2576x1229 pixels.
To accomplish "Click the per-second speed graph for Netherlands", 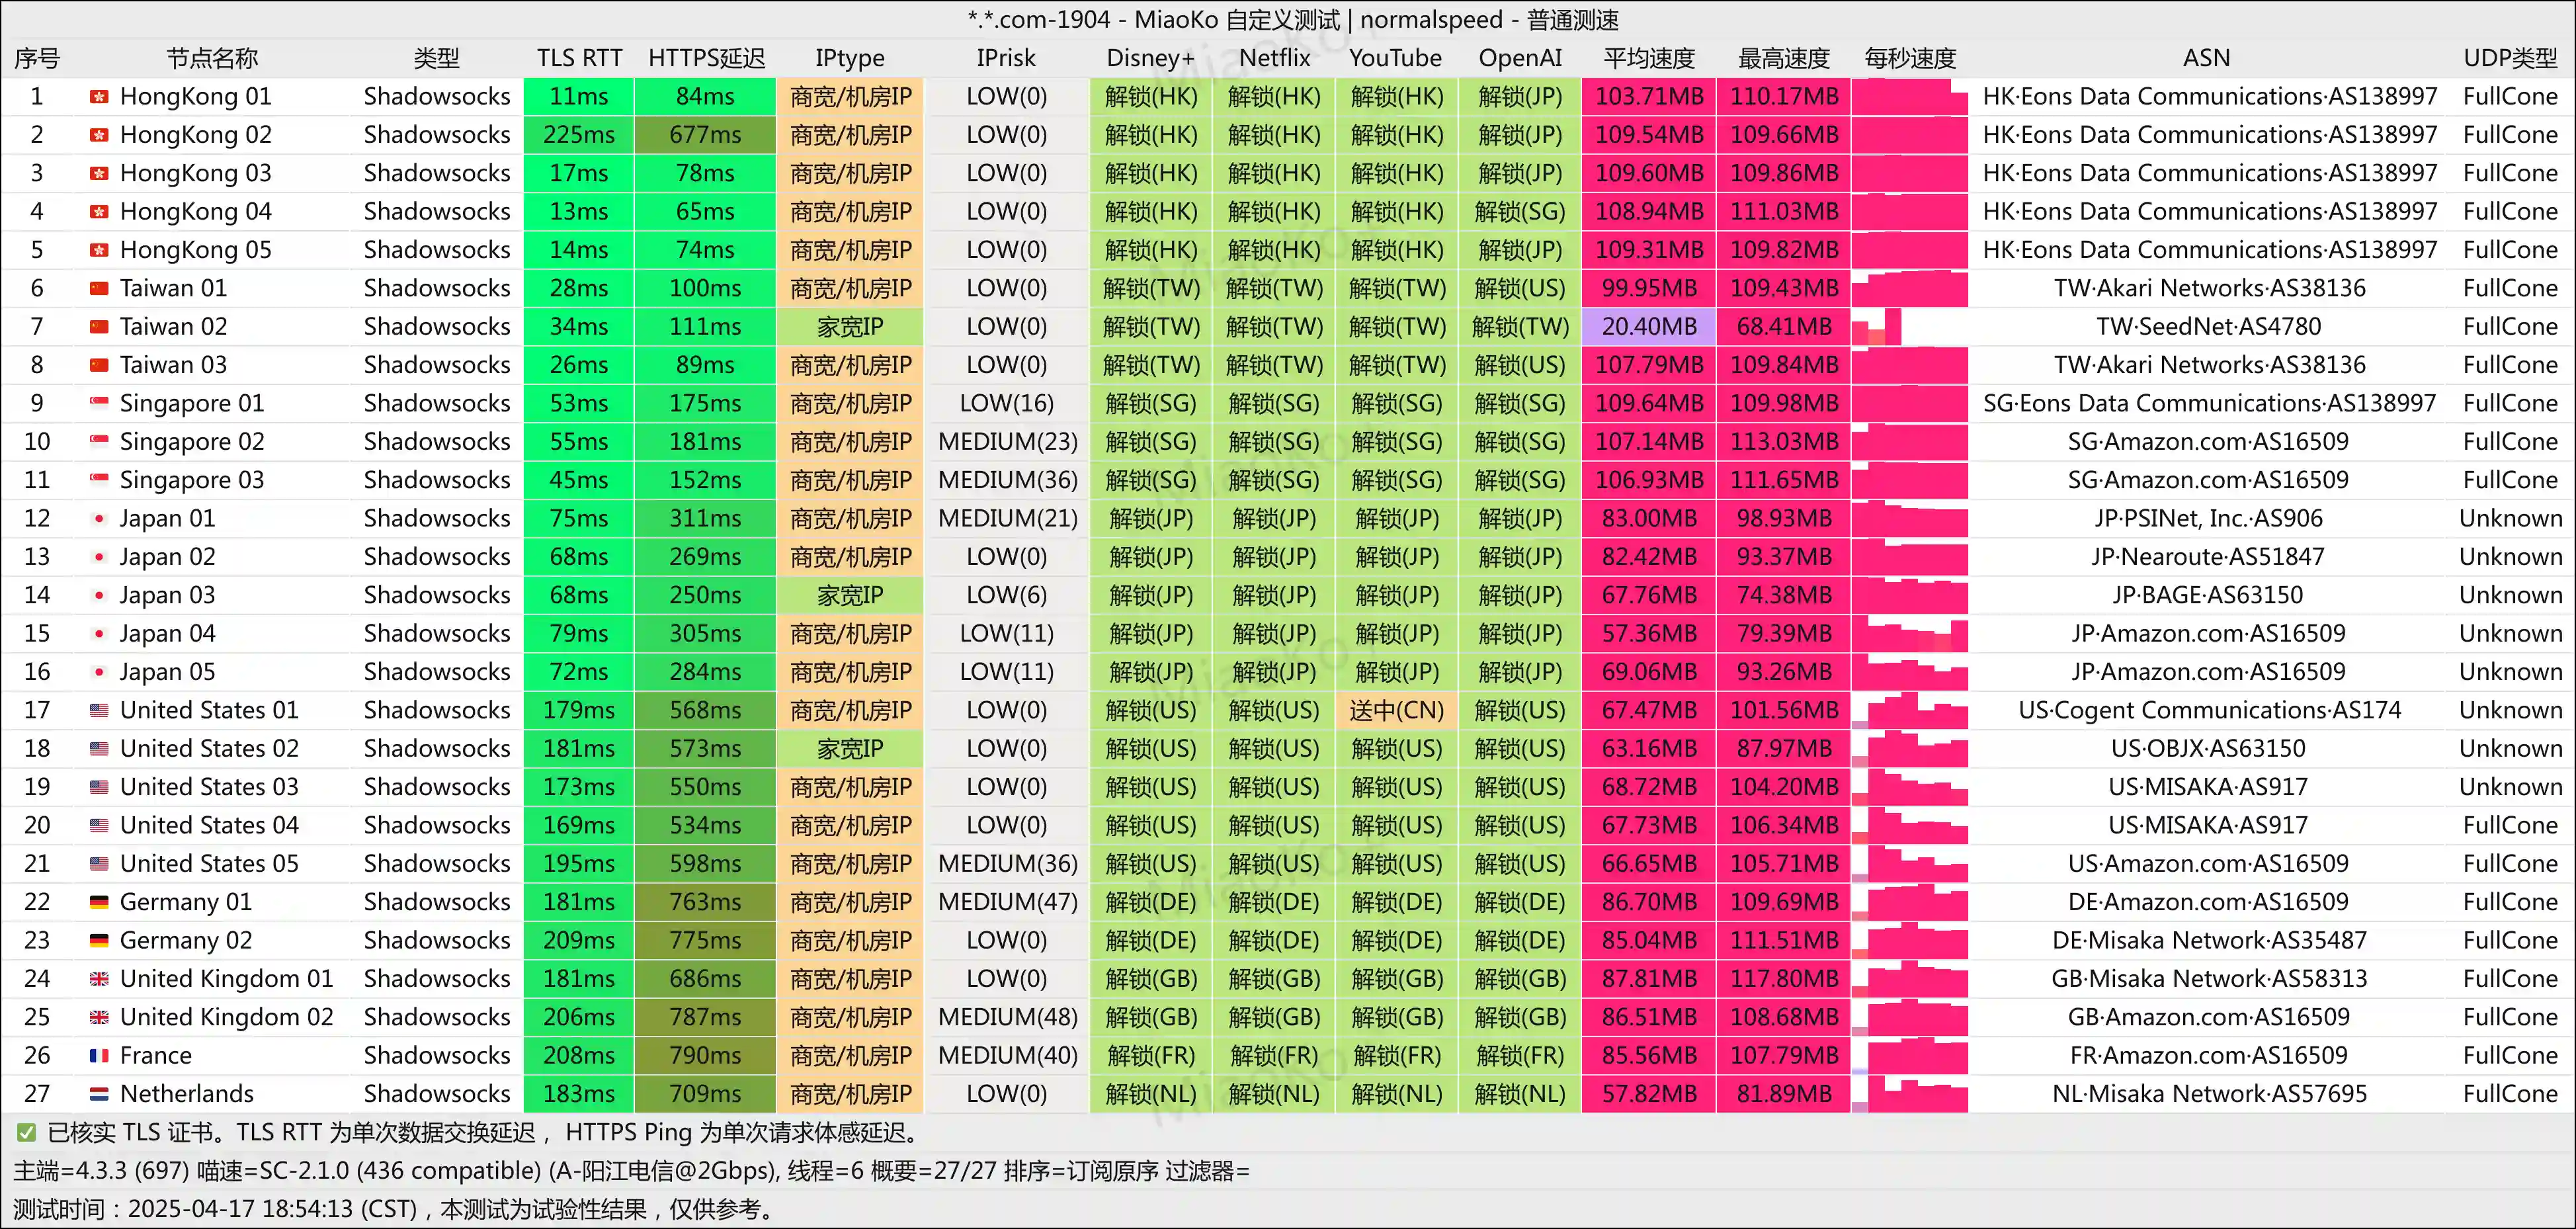I will pyautogui.click(x=1909, y=1093).
